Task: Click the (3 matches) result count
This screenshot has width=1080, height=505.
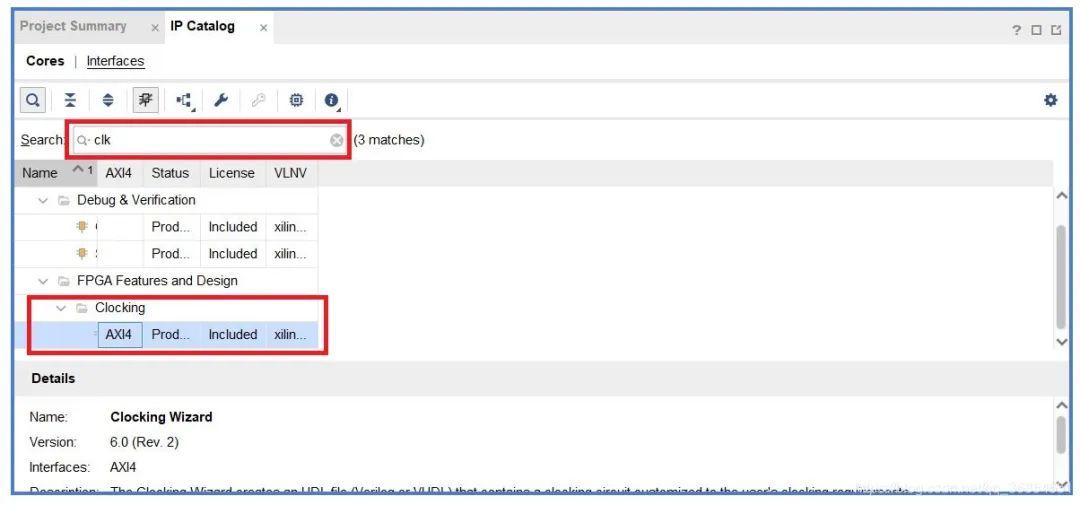Action: (x=389, y=141)
